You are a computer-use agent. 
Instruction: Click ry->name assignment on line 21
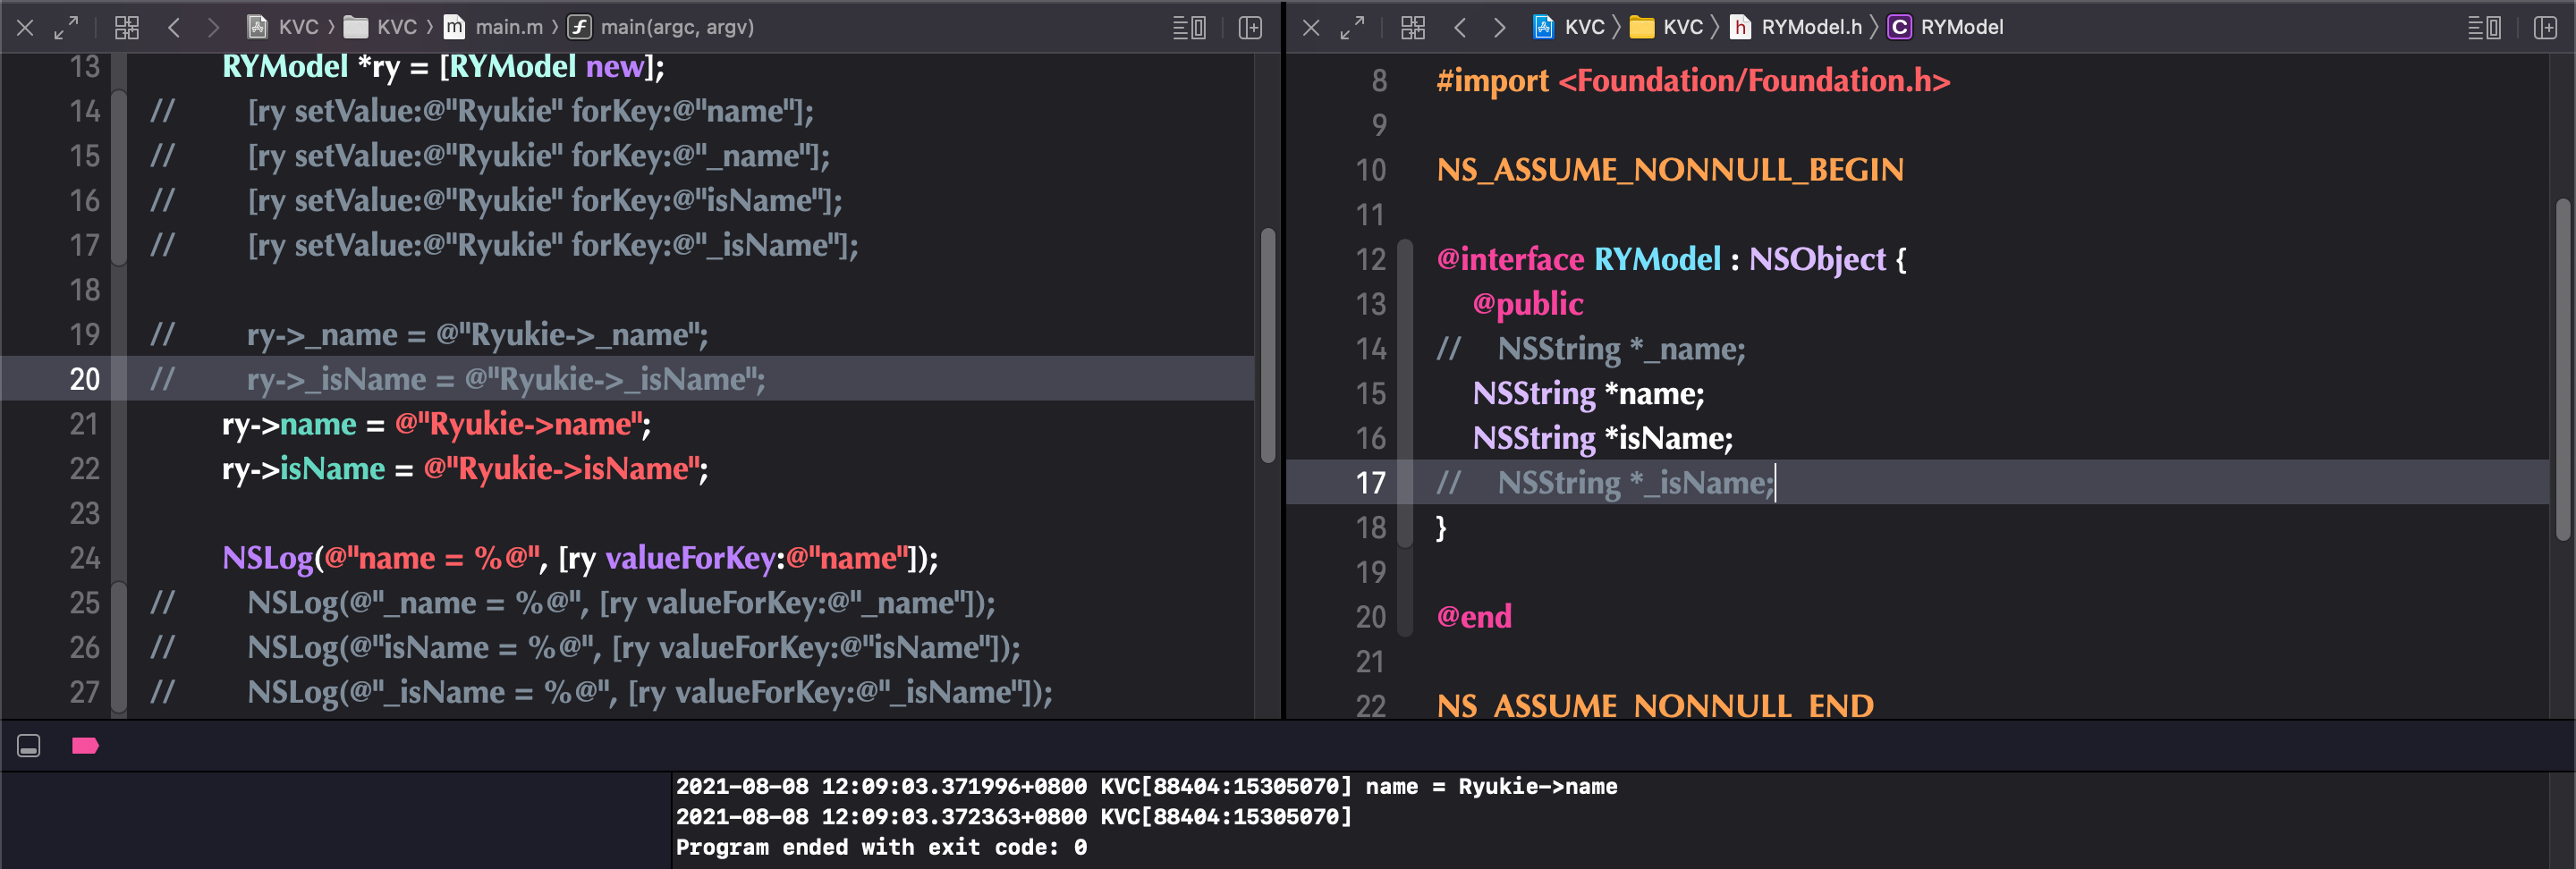(x=436, y=424)
